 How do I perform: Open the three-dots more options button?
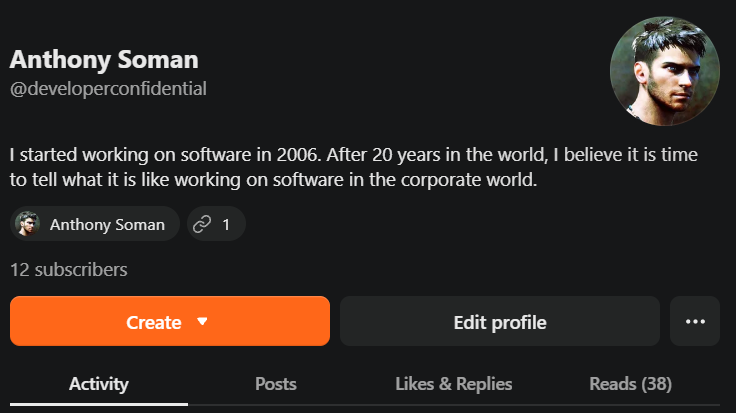point(695,321)
